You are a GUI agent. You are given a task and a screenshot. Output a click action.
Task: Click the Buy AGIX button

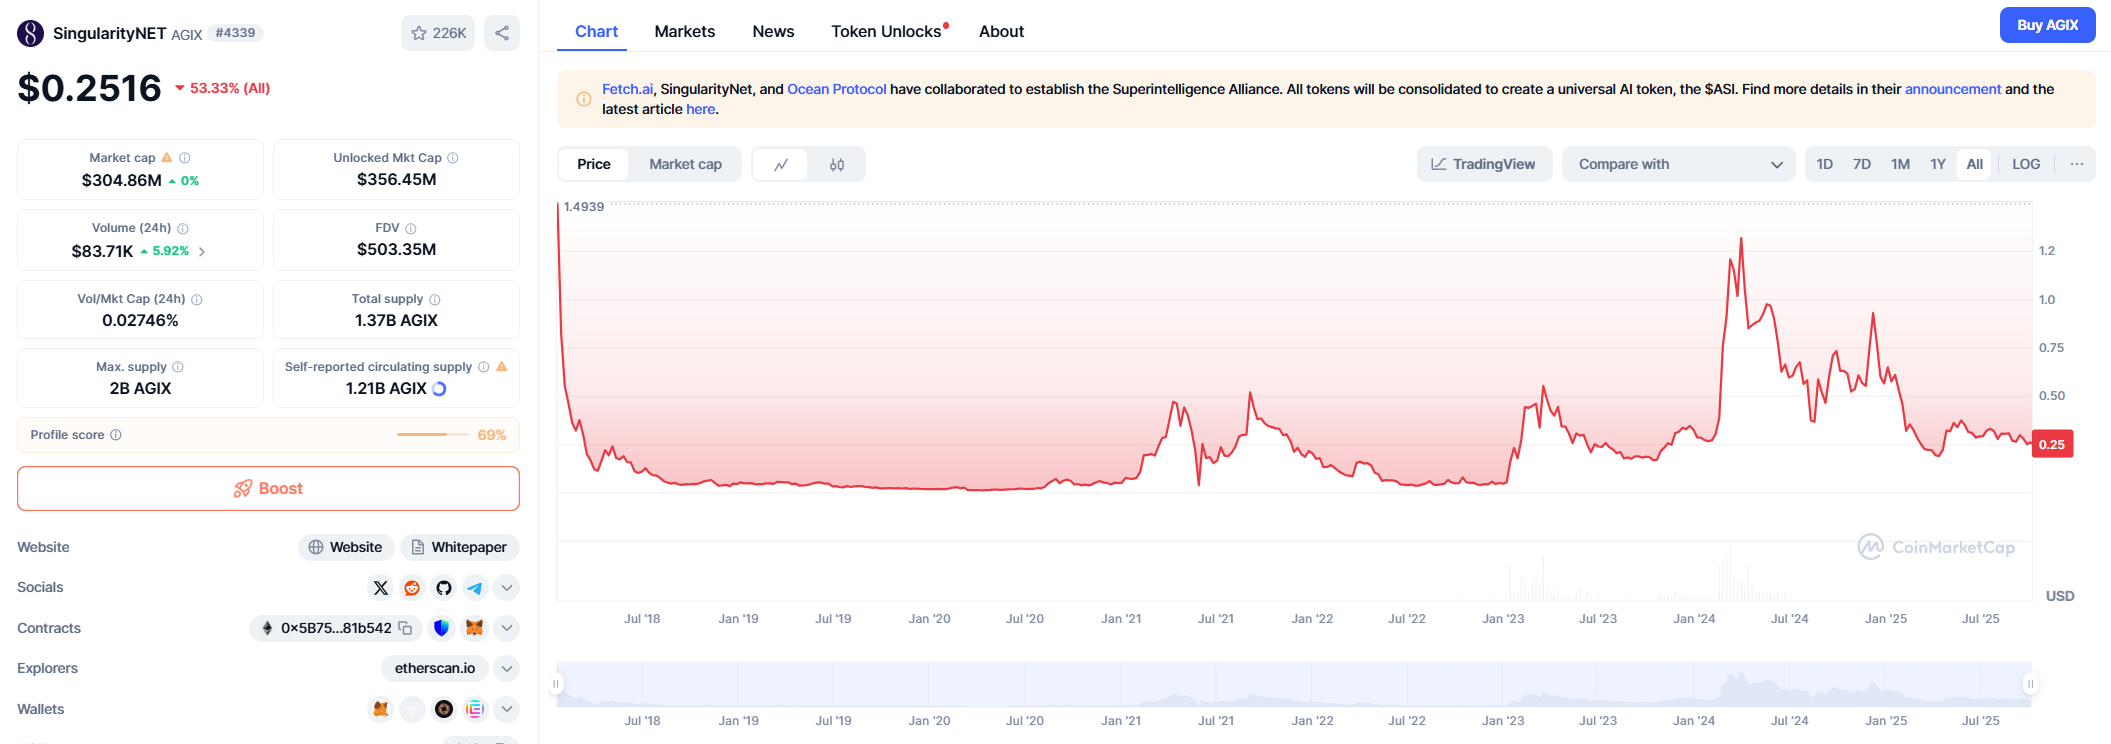2047,25
